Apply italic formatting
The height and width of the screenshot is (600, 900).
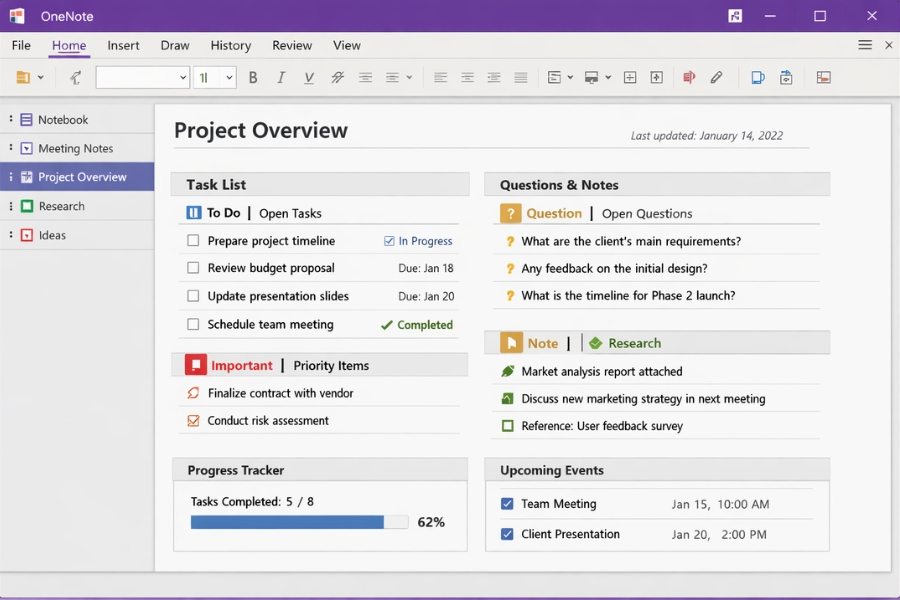click(281, 77)
